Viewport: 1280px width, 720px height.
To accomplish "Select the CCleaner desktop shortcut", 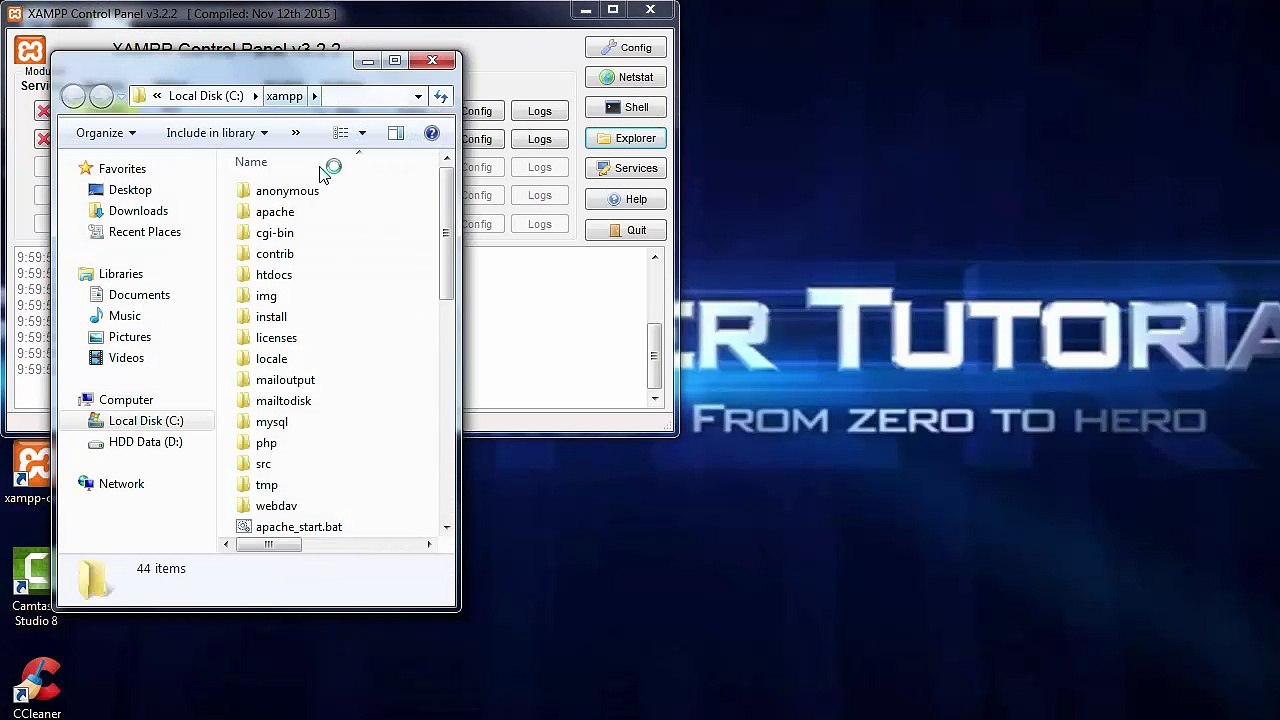I will click(x=37, y=688).
